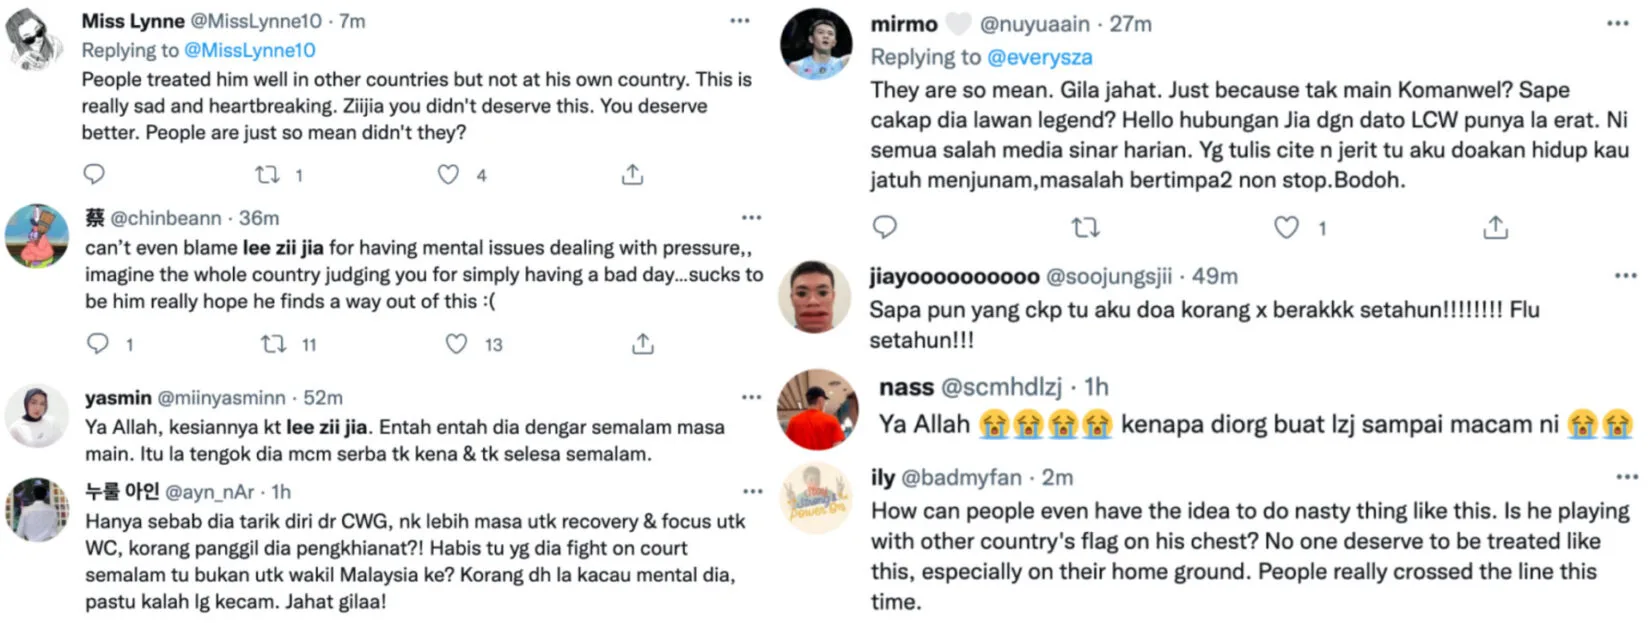Share Miss Lynne's tweet

point(632,174)
